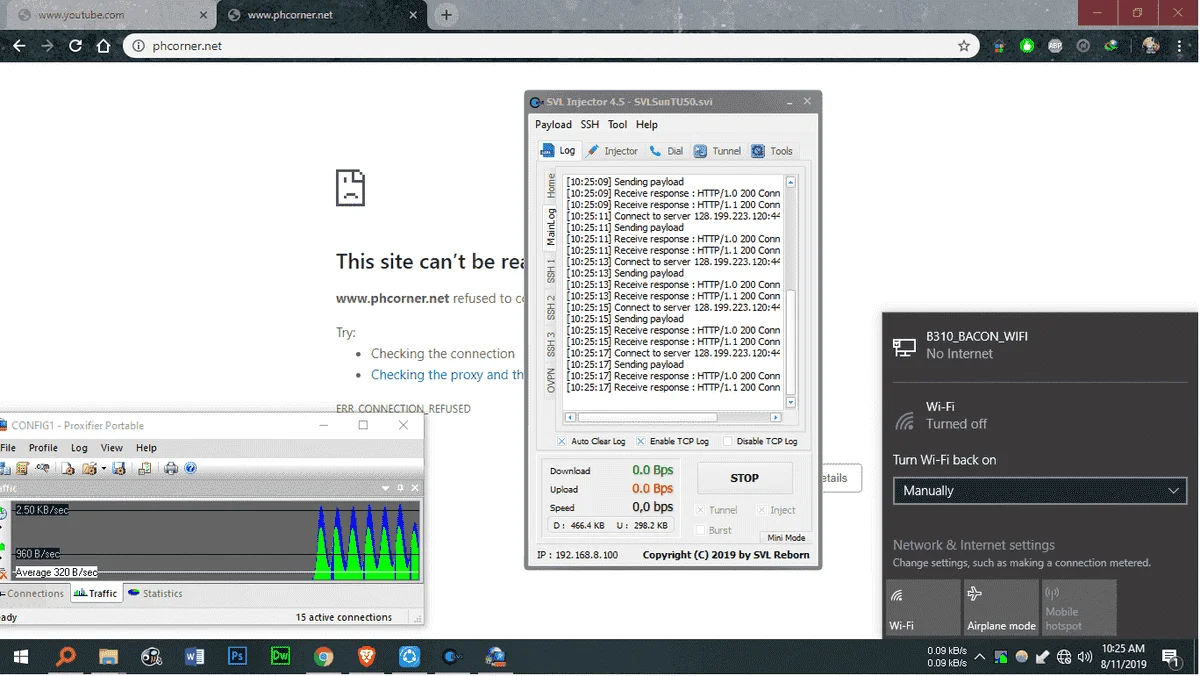1200x676 pixels.
Task: Open the AdBlock Plus extension
Action: tap(1055, 46)
